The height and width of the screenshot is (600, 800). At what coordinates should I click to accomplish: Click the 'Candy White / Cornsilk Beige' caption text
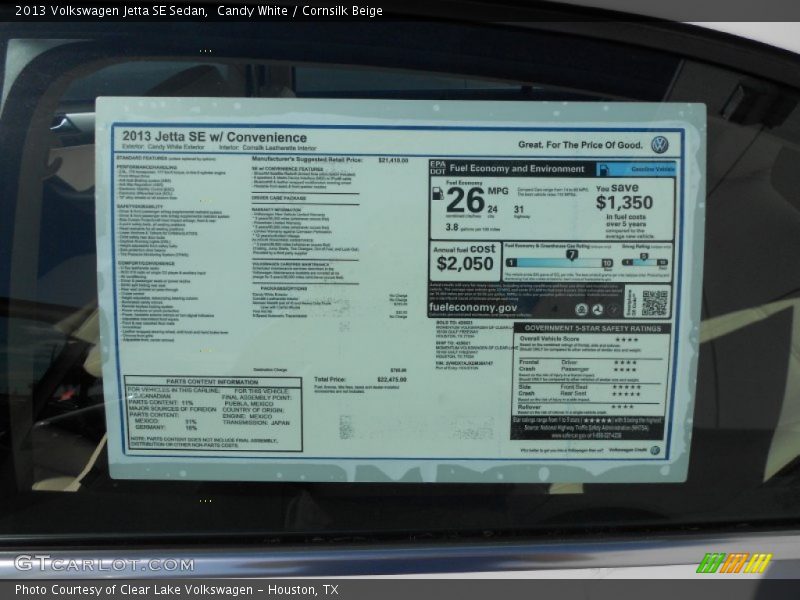coord(299,11)
